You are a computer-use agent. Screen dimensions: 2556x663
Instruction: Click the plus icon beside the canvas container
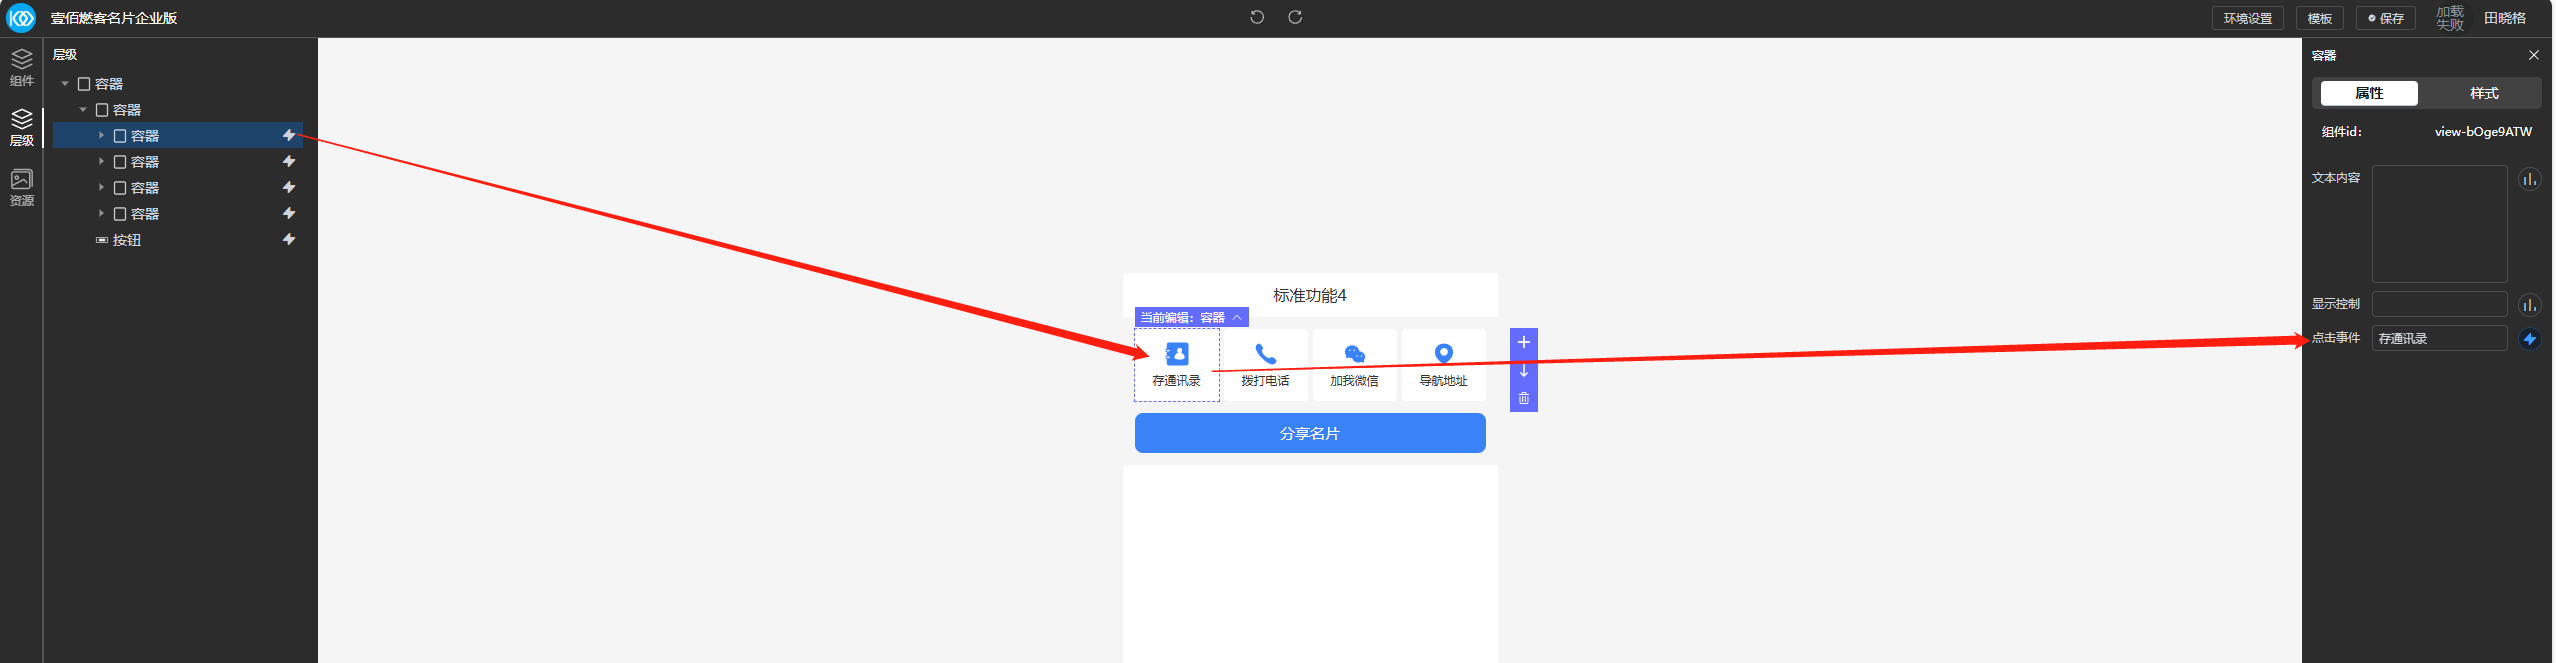1524,342
